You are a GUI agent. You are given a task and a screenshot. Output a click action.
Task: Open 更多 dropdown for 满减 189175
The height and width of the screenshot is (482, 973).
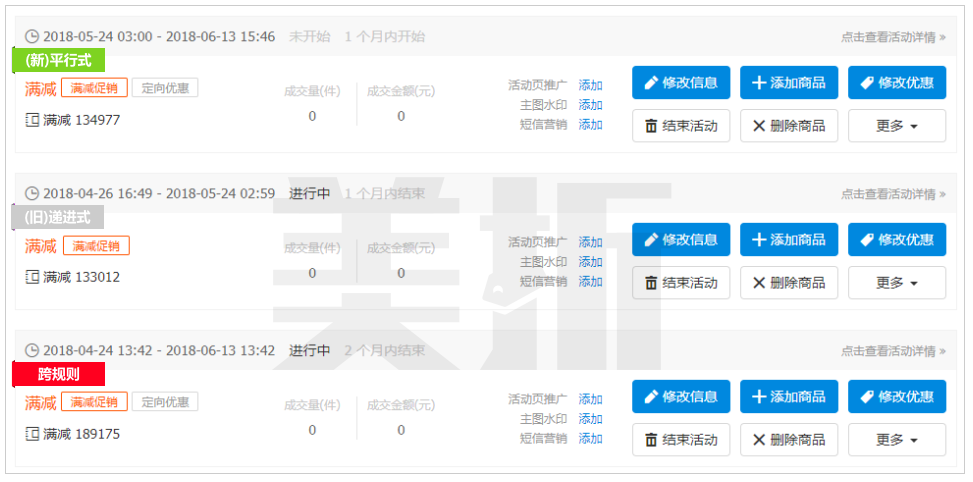897,440
